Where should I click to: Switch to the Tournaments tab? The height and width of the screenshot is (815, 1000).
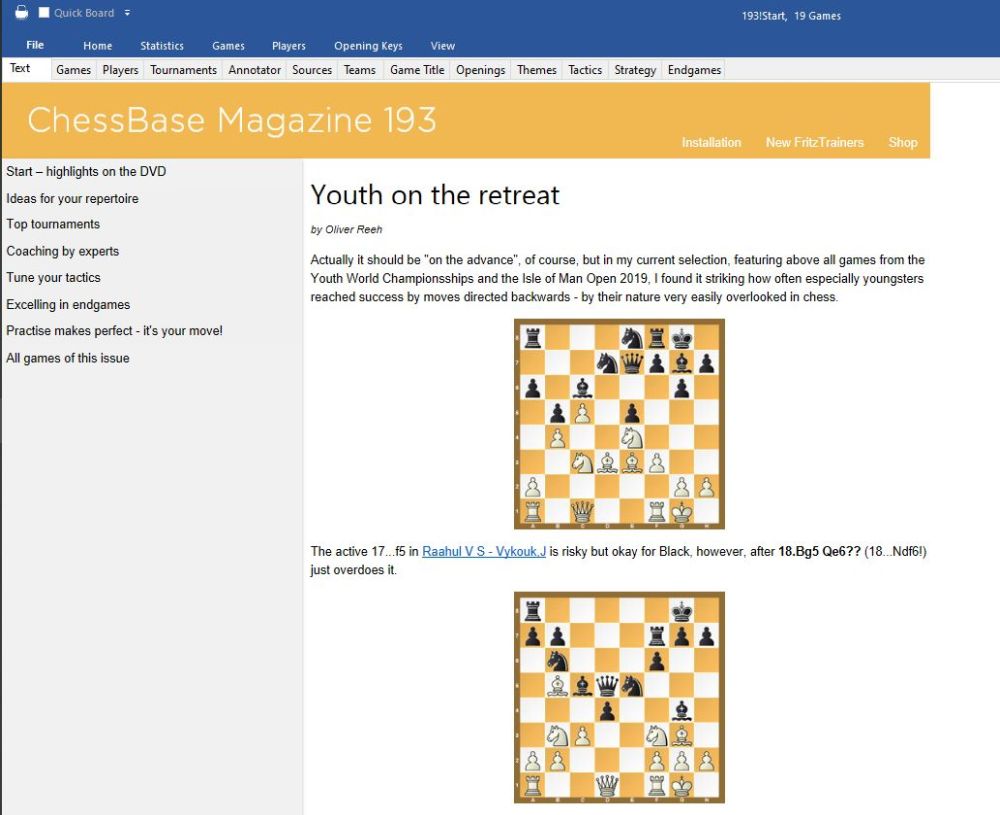(184, 70)
